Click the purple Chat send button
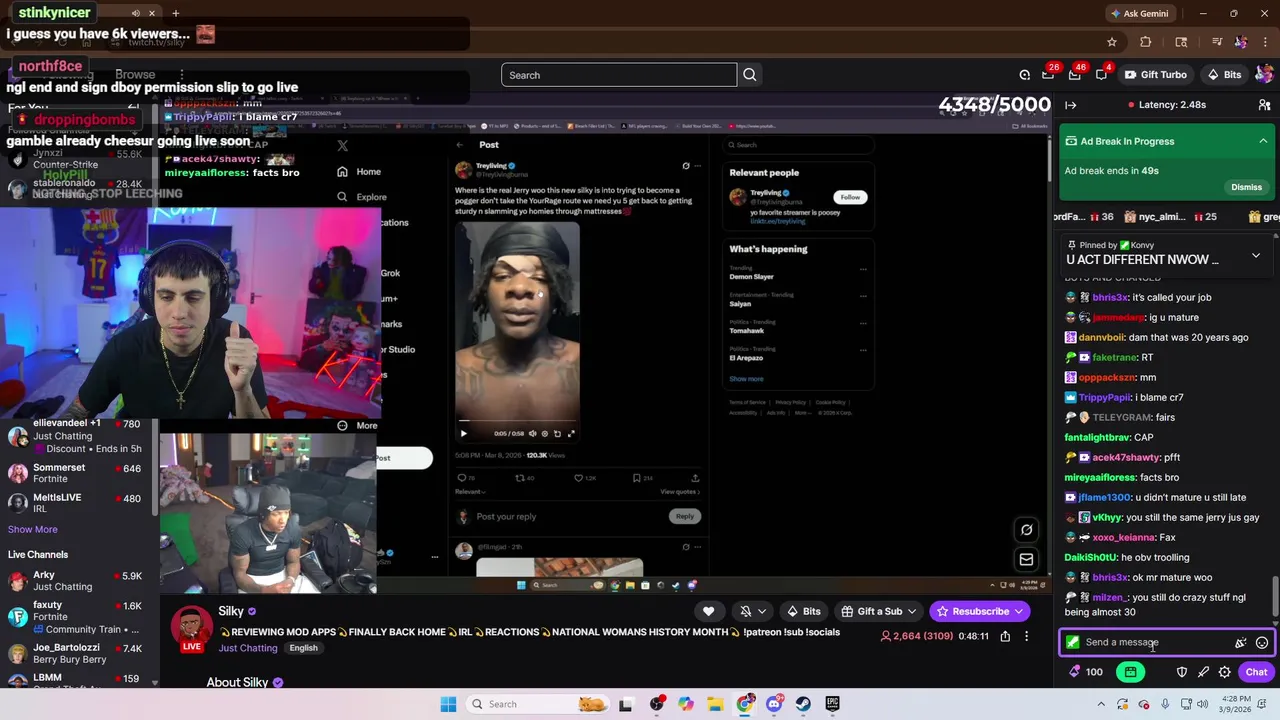 1256,672
